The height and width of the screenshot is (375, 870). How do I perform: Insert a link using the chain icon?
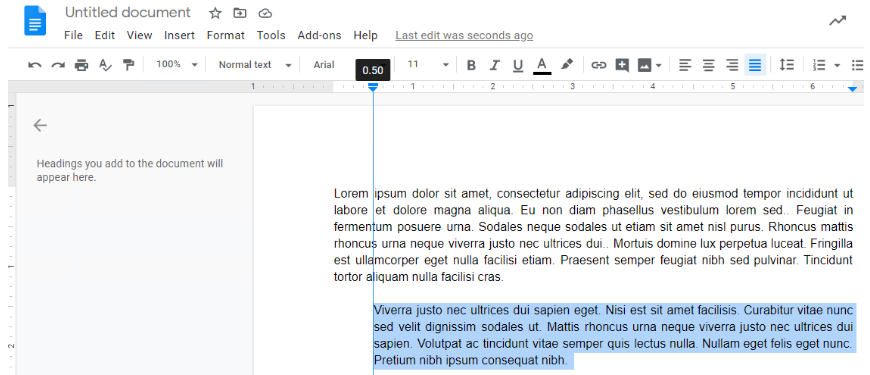(598, 65)
